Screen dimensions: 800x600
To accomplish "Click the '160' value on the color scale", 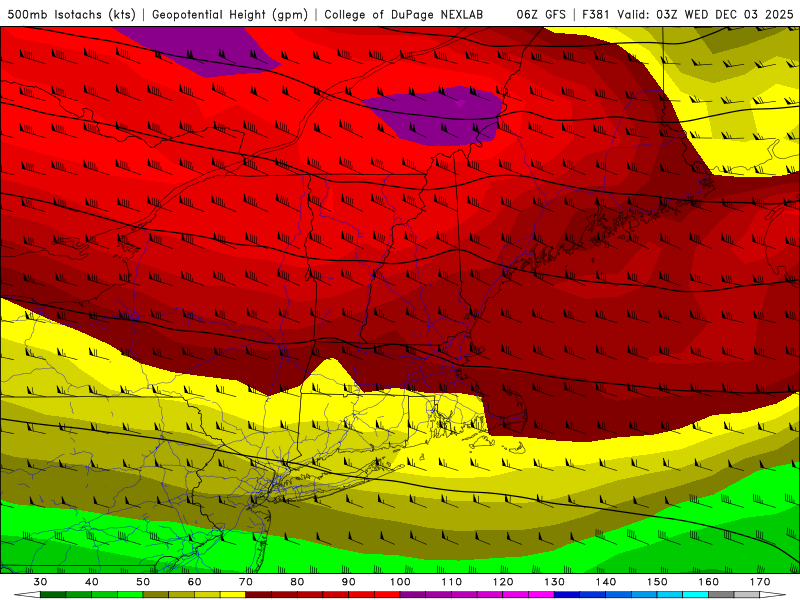I will [708, 582].
